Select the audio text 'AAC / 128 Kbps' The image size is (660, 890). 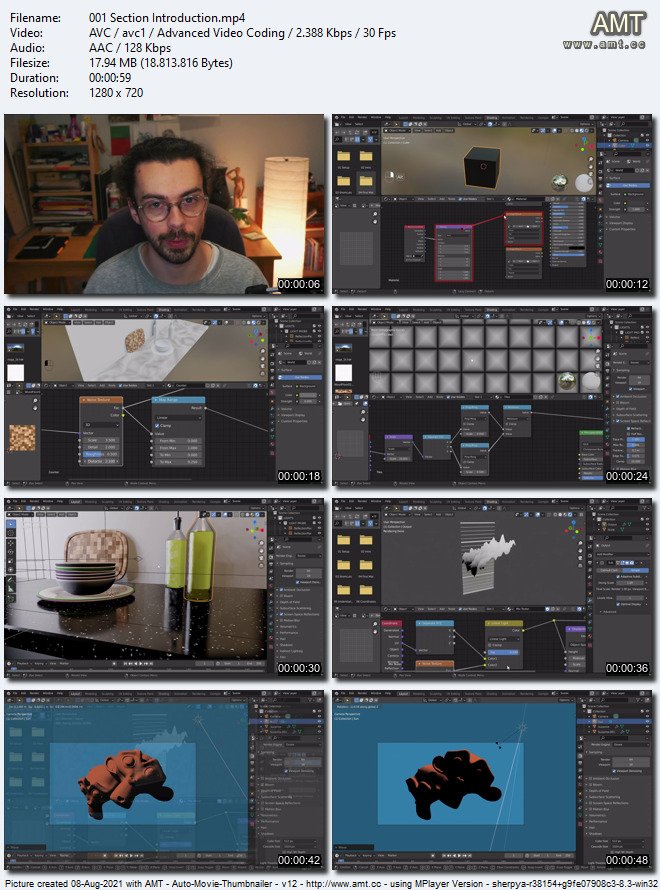pos(130,48)
